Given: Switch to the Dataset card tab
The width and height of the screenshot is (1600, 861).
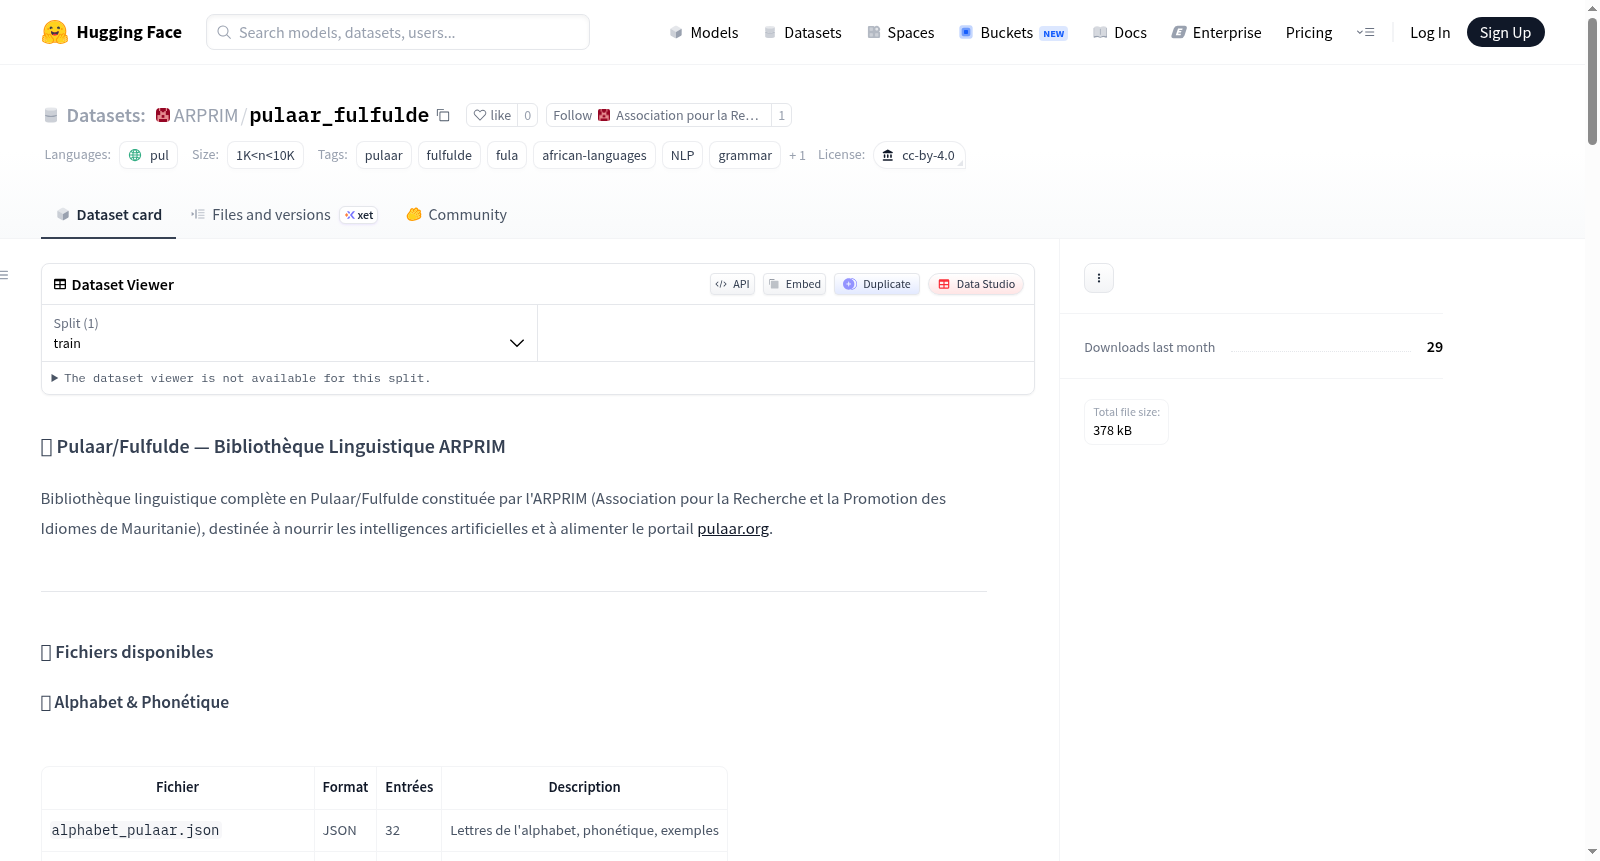Looking at the screenshot, I should pos(108,215).
